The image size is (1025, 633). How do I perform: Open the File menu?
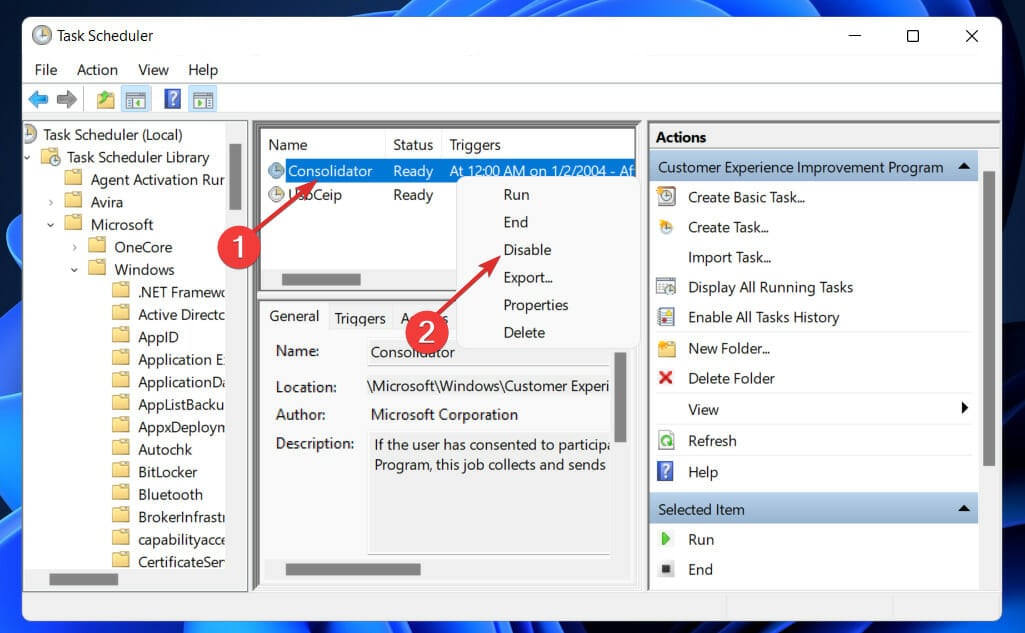(x=46, y=69)
